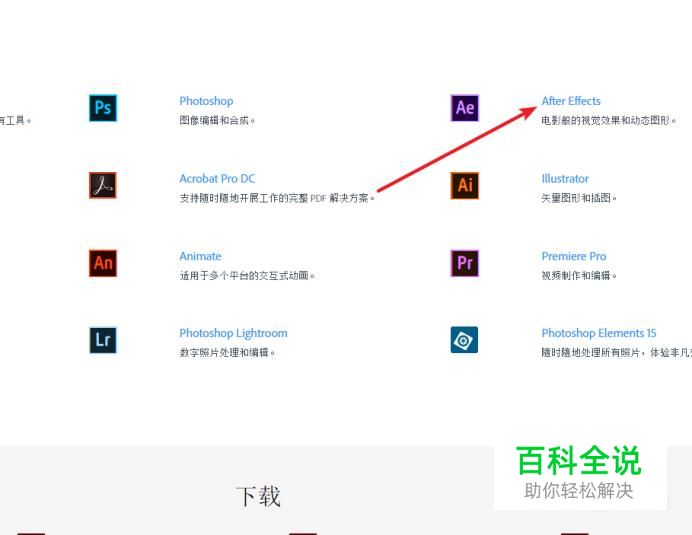Click the text "适用于多个平台的交互式动画。"
Image resolution: width=692 pixels, height=535 pixels.
click(247, 275)
